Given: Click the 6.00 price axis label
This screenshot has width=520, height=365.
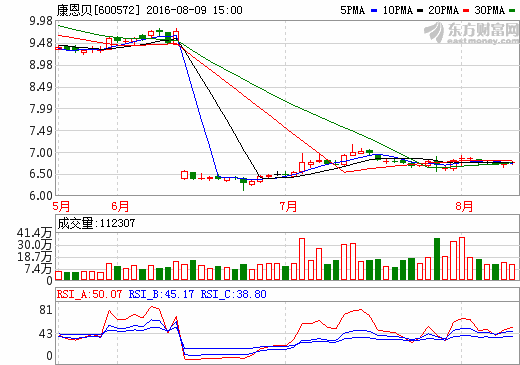Looking at the screenshot, I should tap(41, 196).
